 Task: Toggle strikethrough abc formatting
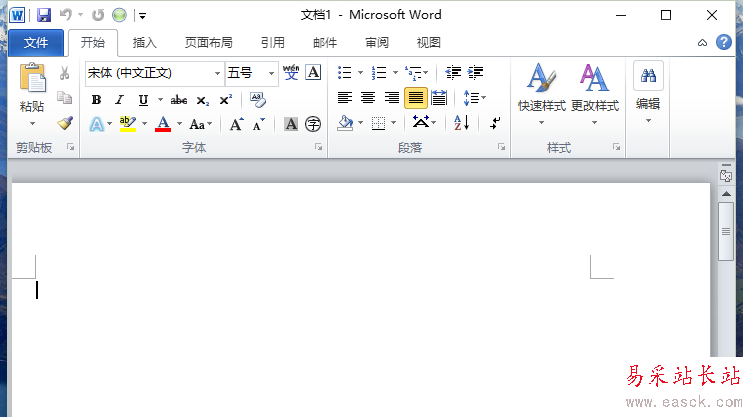[179, 100]
